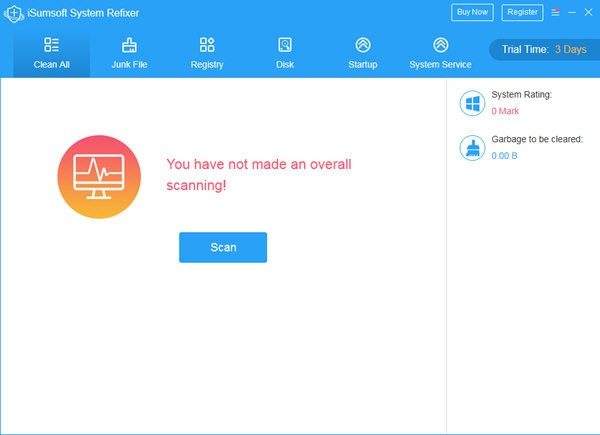The width and height of the screenshot is (600, 435).
Task: Open the hamburger menu icon
Action: [x=556, y=12]
